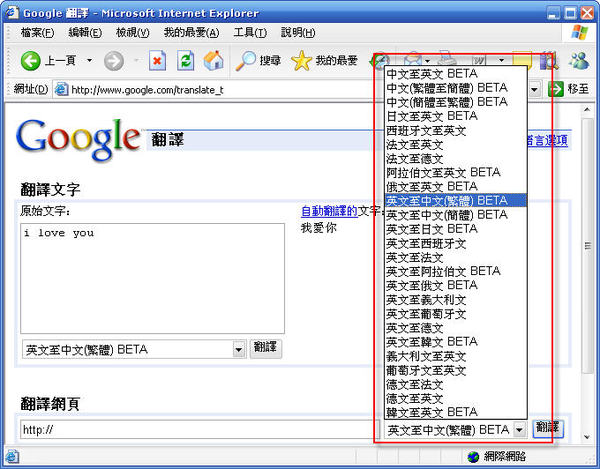The height and width of the screenshot is (469, 600).
Task: Select 中文(簡體至繁體) BETA option
Action: pyautogui.click(x=456, y=101)
